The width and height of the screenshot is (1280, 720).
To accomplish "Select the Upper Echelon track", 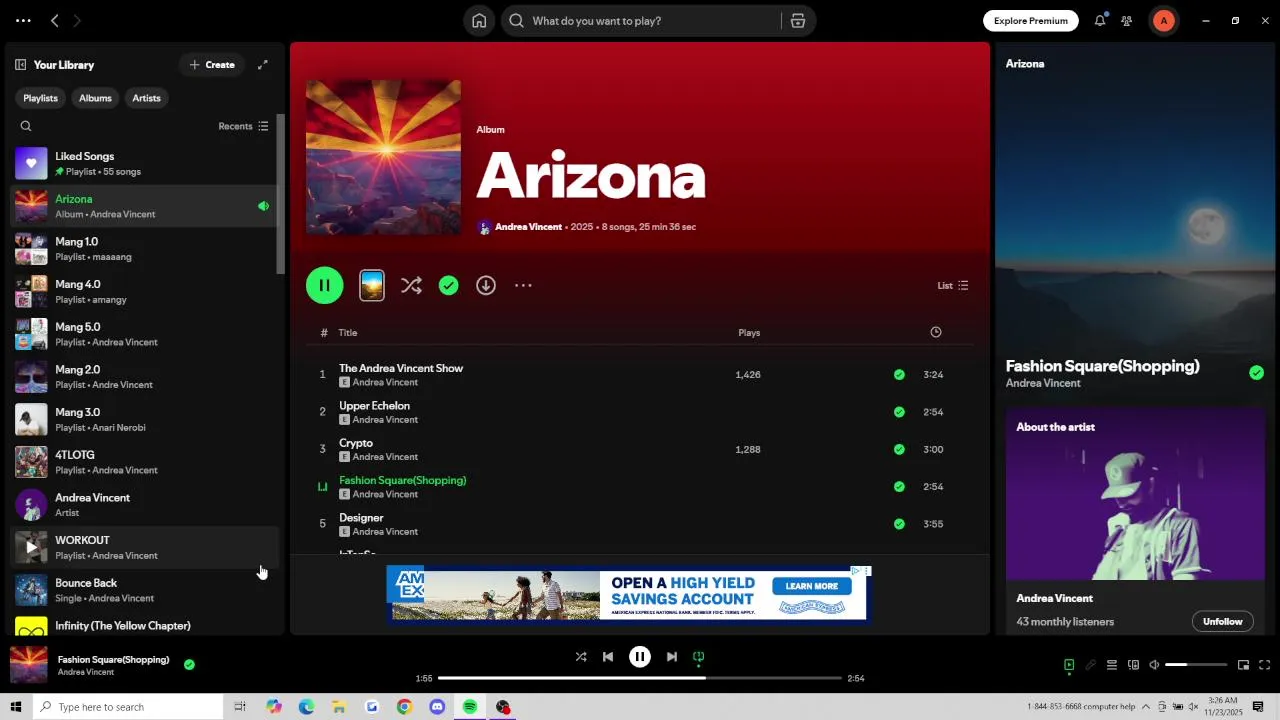I will tap(640, 412).
